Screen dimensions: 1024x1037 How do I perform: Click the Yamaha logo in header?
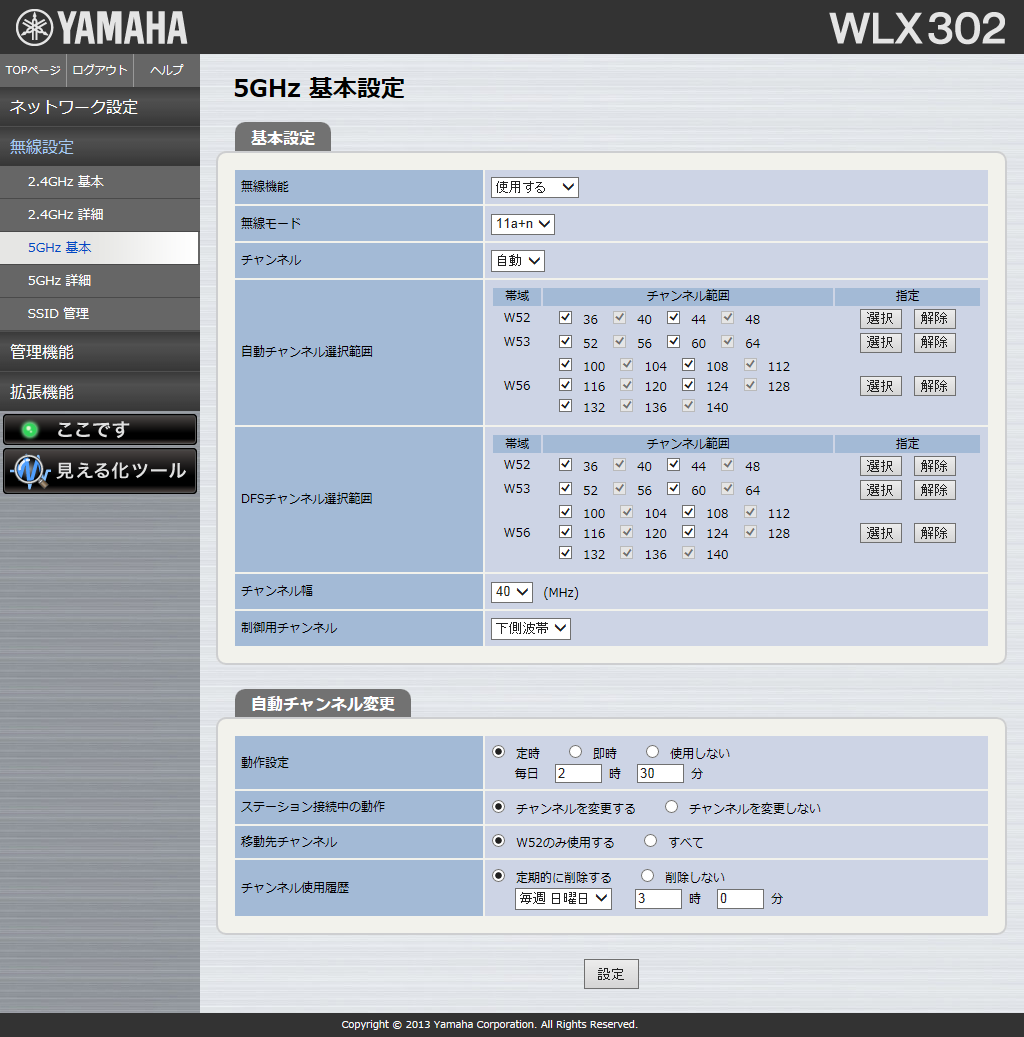102,27
